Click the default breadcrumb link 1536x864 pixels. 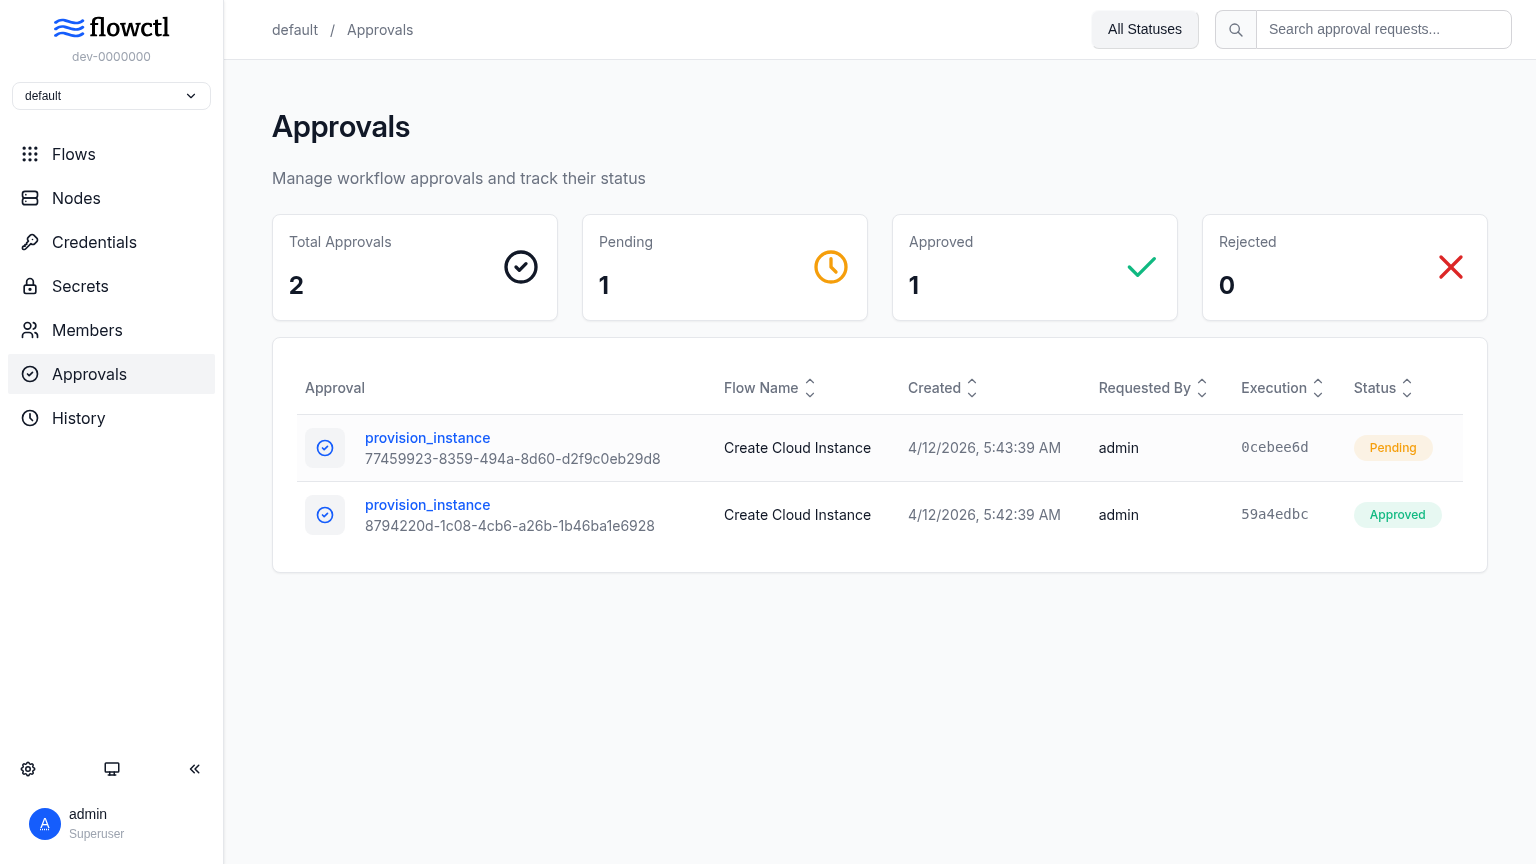coord(295,30)
